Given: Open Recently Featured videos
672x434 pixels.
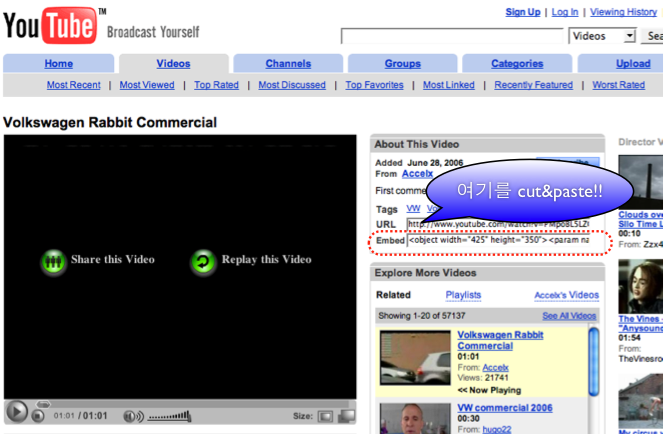Looking at the screenshot, I should (534, 85).
